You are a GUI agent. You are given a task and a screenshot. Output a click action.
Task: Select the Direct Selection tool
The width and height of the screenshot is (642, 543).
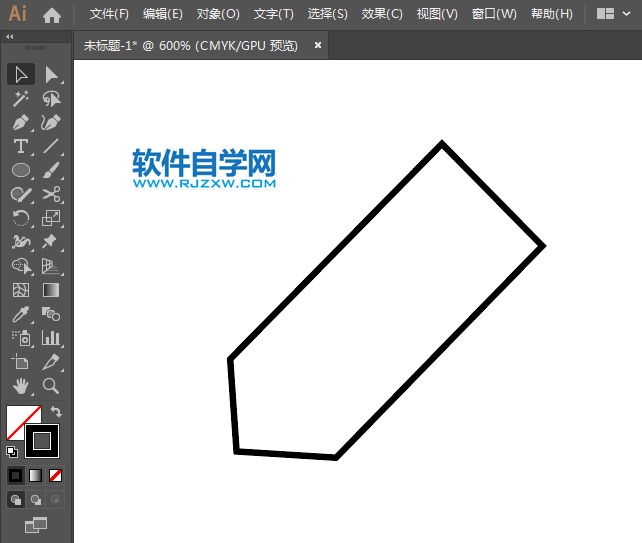(x=51, y=74)
